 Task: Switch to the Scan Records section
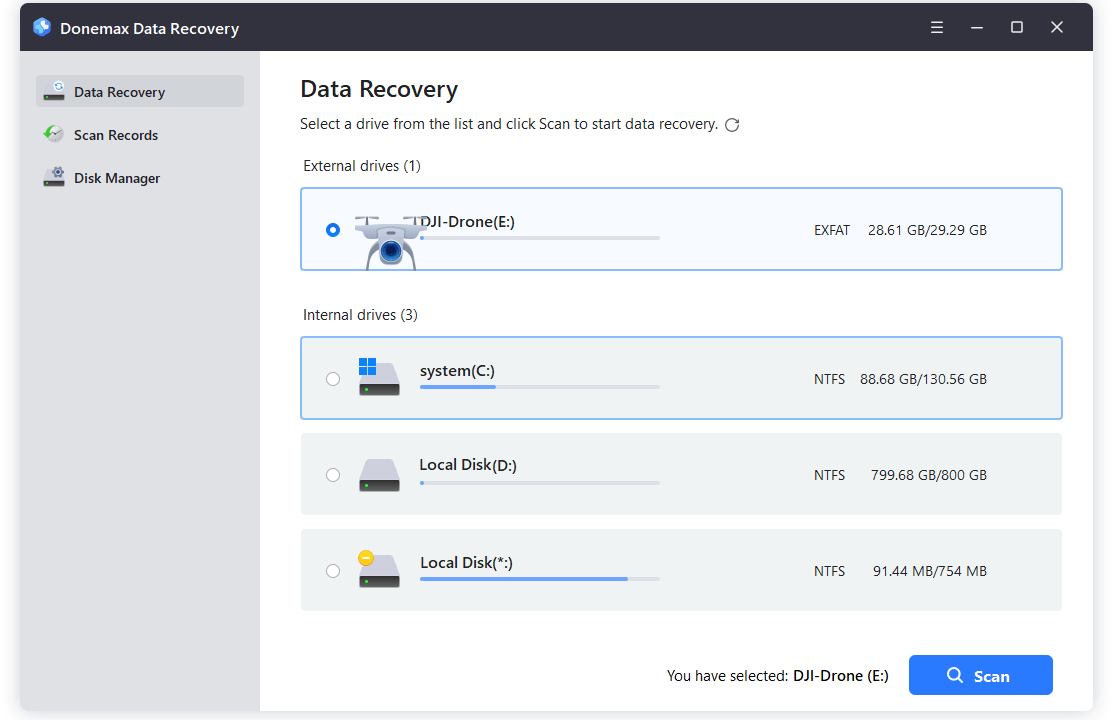(115, 134)
